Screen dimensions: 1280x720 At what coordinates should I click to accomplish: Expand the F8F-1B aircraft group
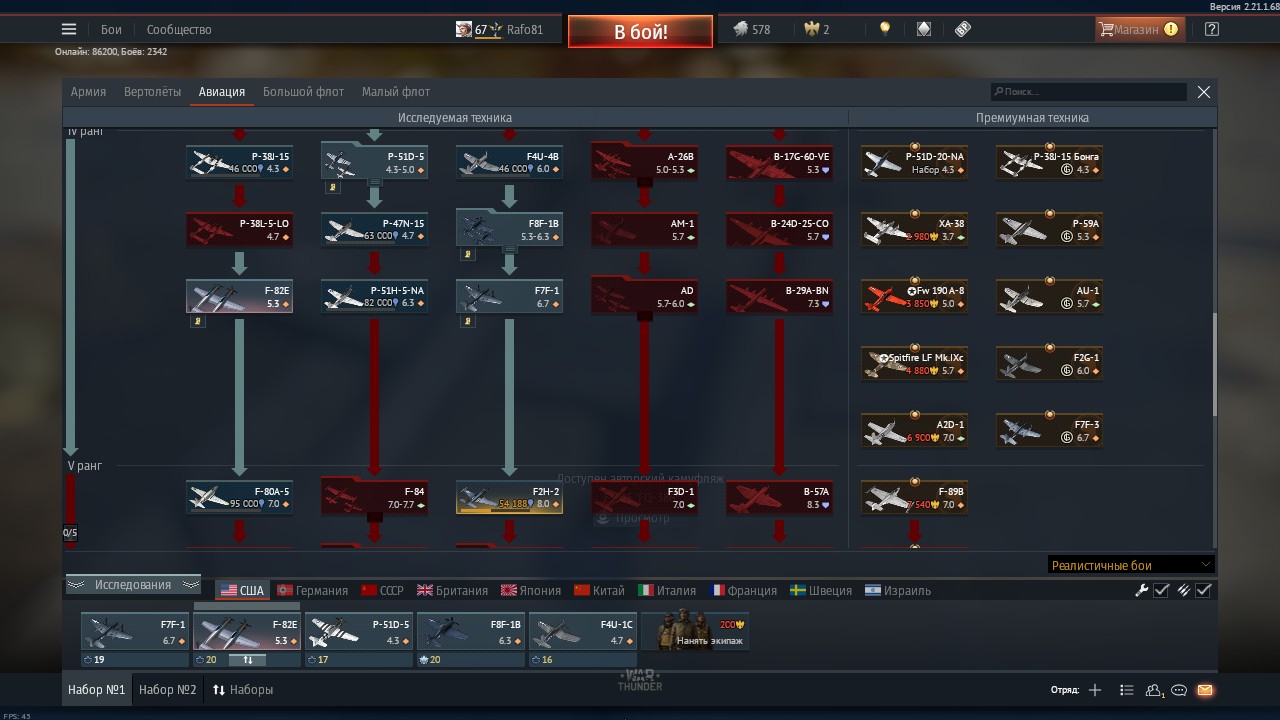[509, 229]
